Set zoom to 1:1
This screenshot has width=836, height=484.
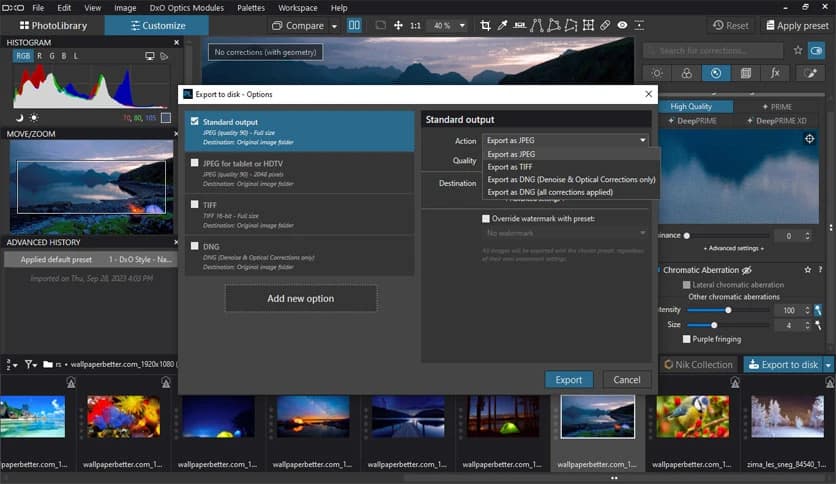click(x=415, y=26)
